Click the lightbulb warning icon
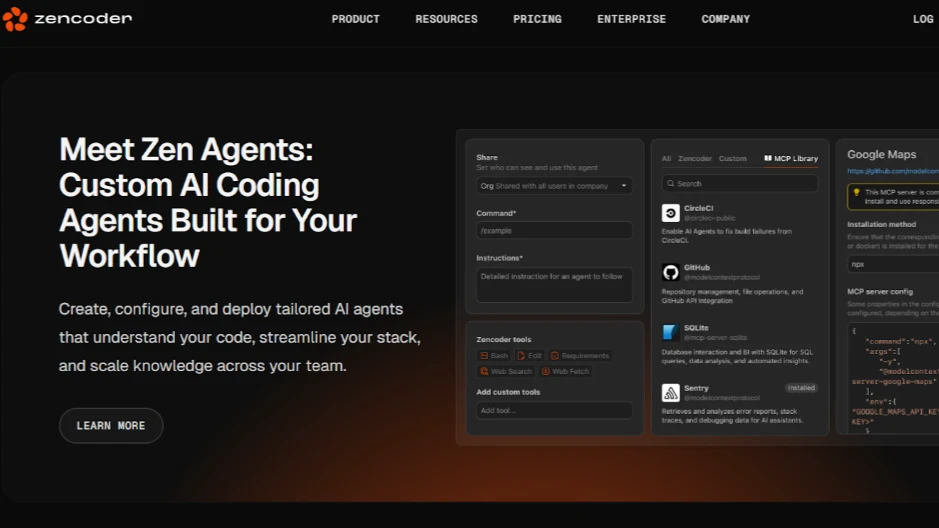Image resolution: width=939 pixels, height=528 pixels. [x=856, y=193]
